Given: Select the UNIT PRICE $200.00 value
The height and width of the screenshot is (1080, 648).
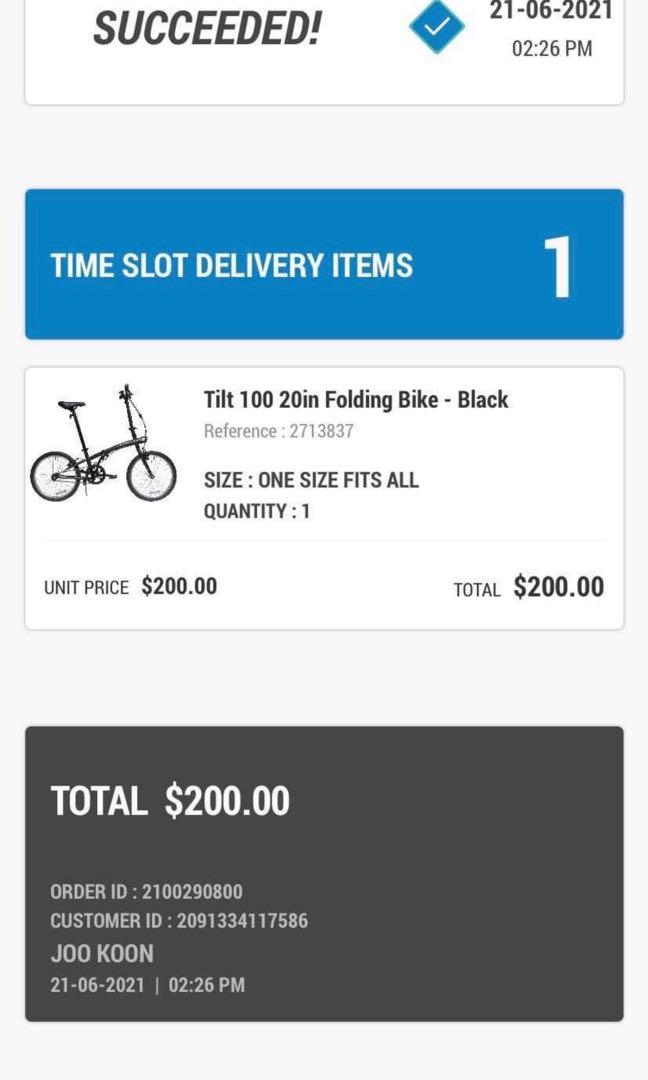Looking at the screenshot, I should pyautogui.click(x=132, y=587).
